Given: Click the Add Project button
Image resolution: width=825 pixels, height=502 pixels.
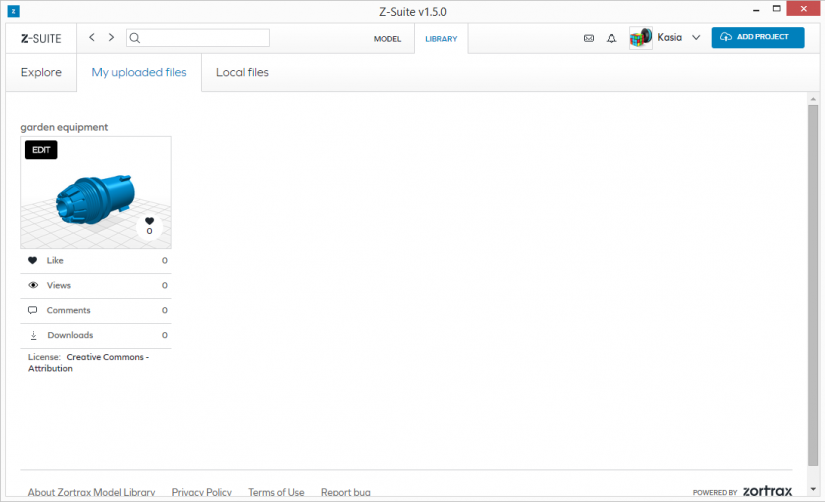Looking at the screenshot, I should pos(758,37).
